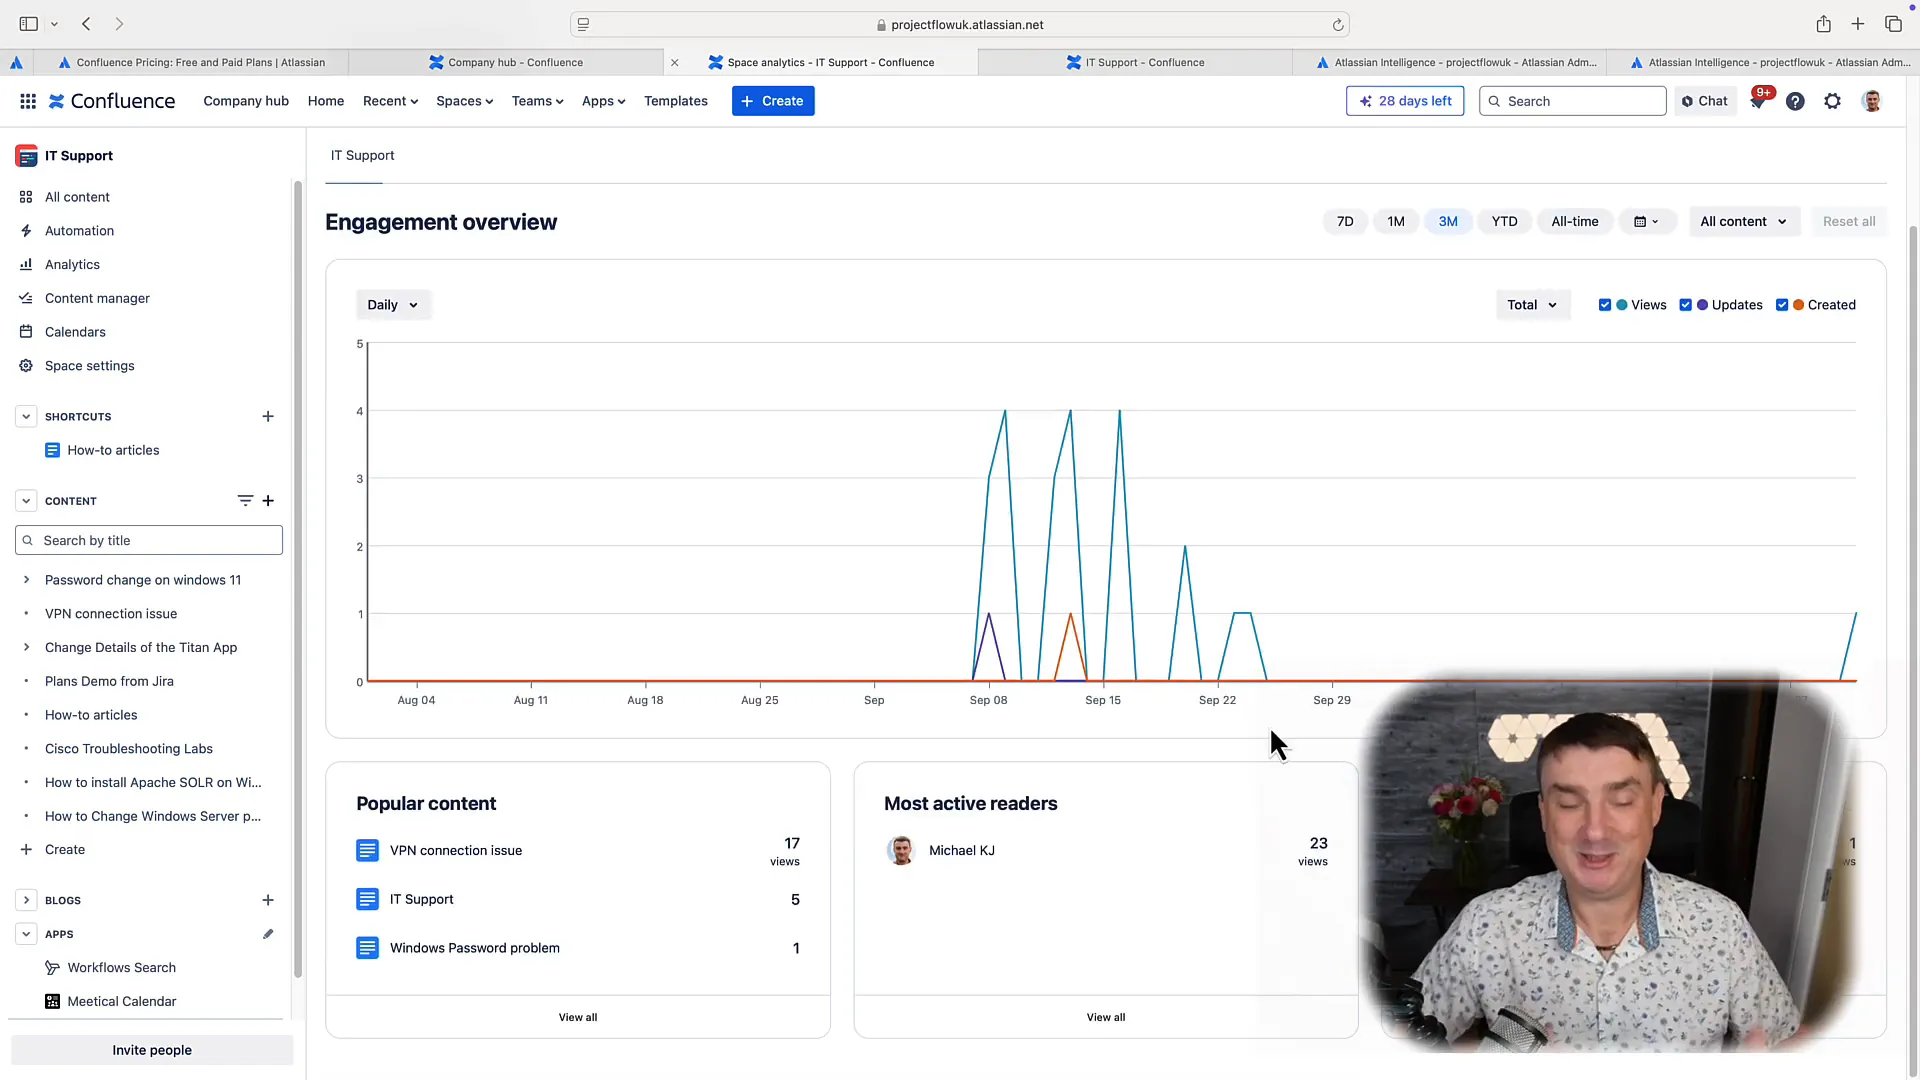
Task: Open the user profile avatar
Action: coord(1872,101)
